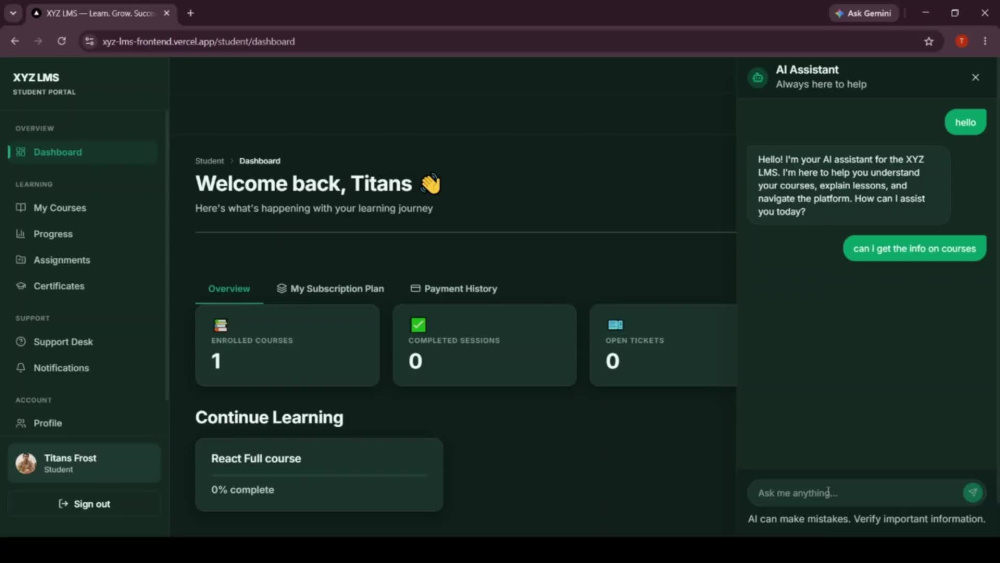The image size is (1000, 563).
Task: Click the Progress bar chart icon
Action: (x=21, y=234)
